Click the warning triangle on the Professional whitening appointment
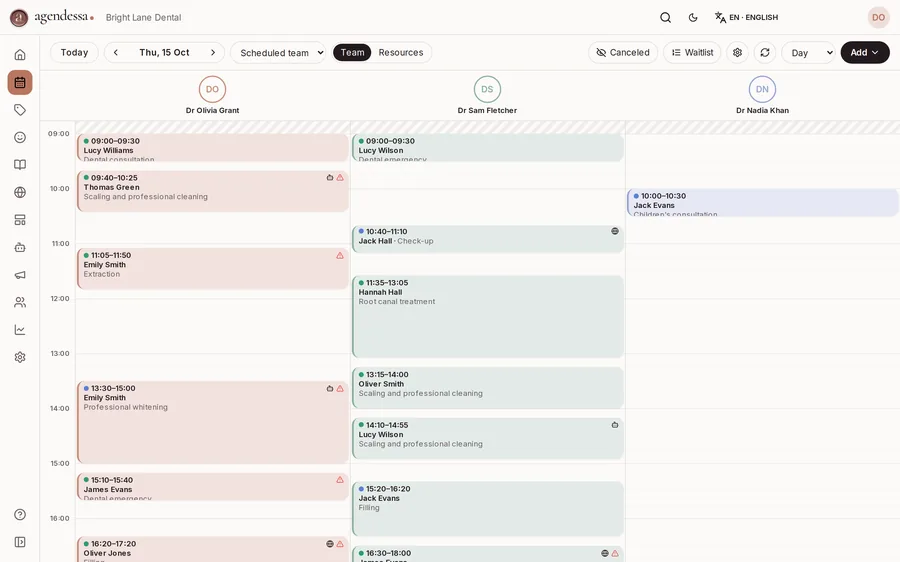900x562 pixels. pyautogui.click(x=340, y=389)
